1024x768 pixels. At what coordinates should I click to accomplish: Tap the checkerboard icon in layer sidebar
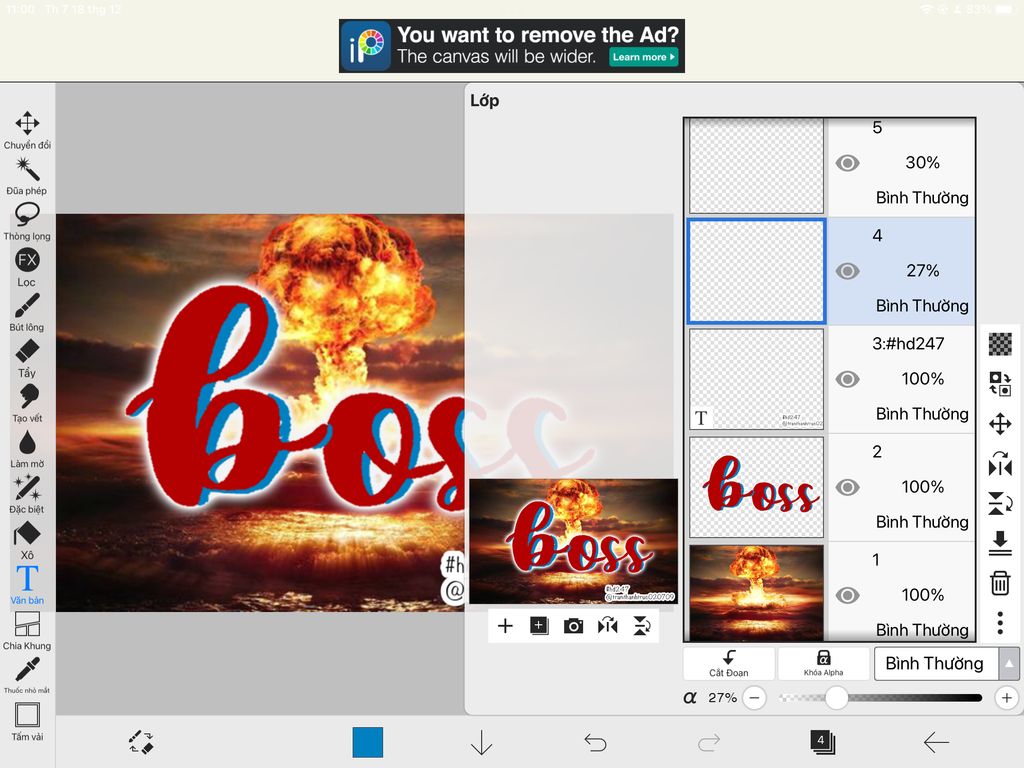click(x=1000, y=344)
